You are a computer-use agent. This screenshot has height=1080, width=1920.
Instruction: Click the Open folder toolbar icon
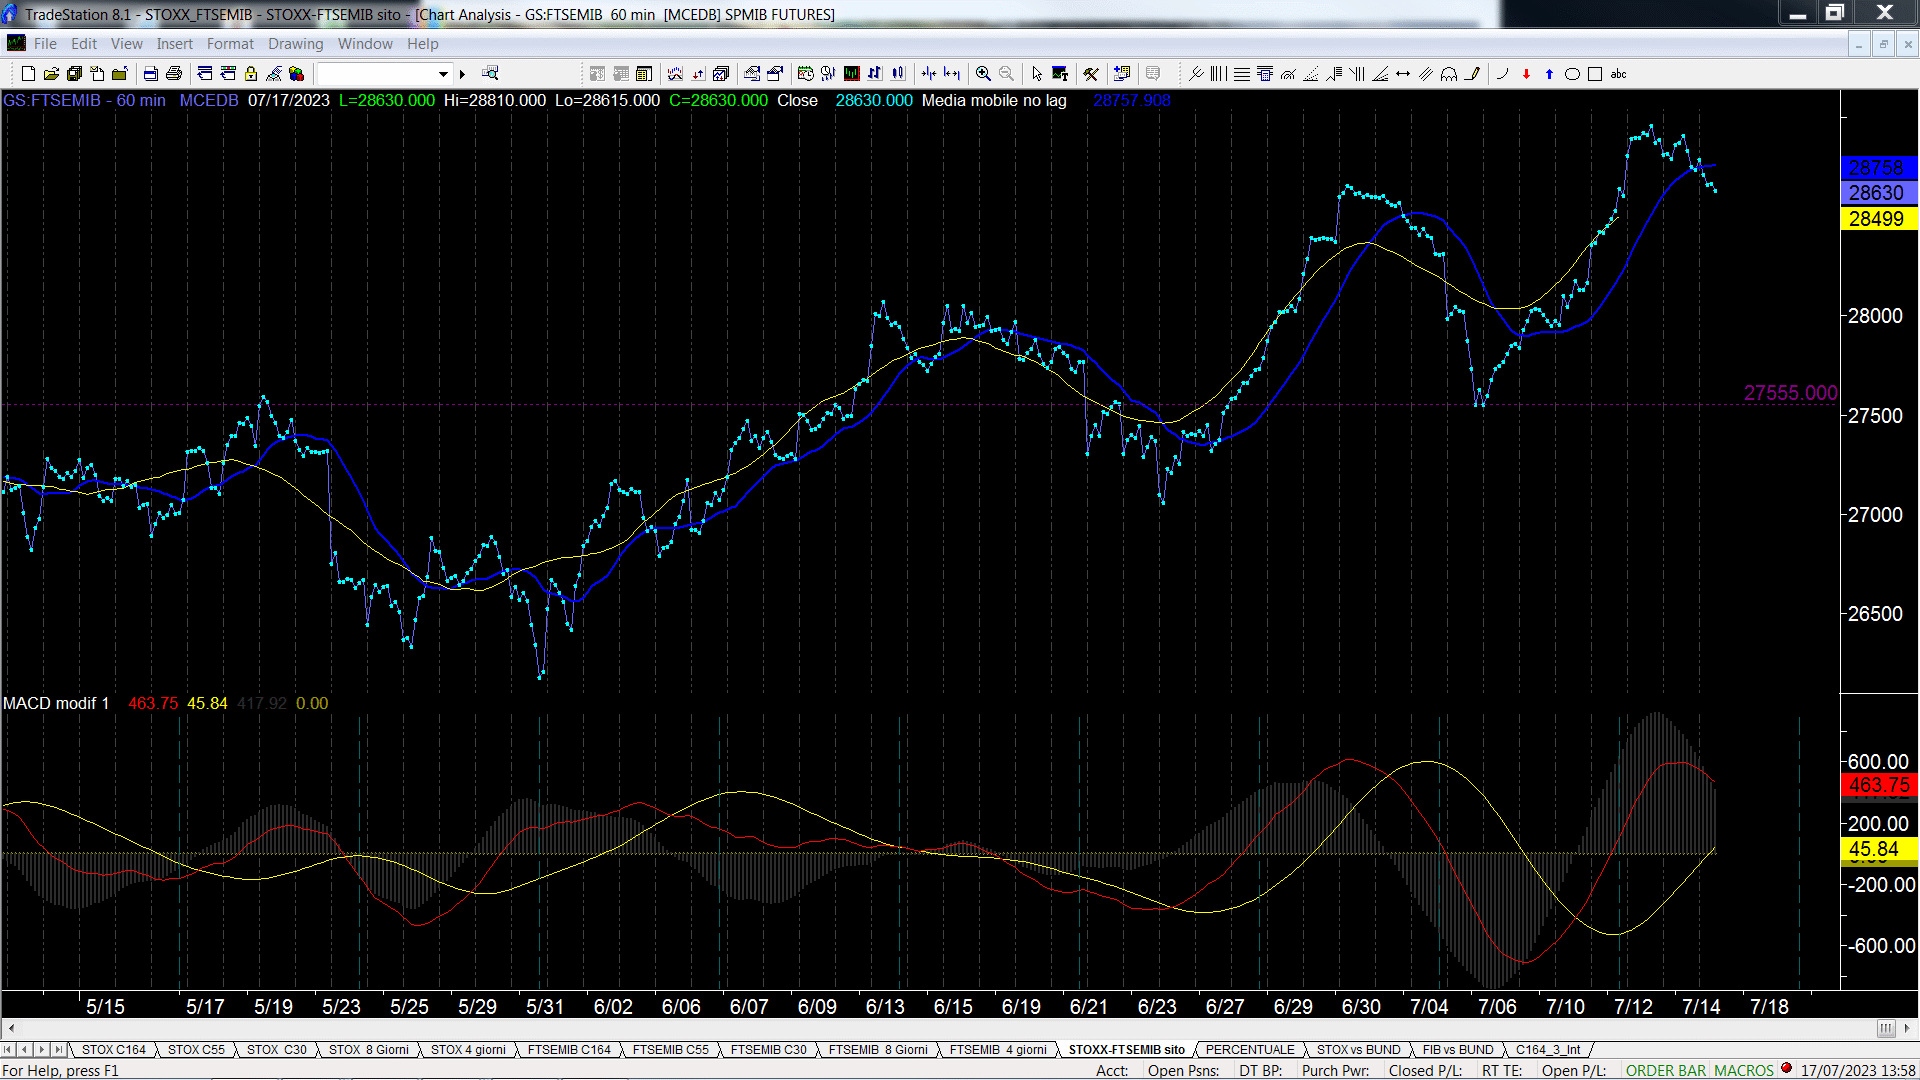pos(51,74)
